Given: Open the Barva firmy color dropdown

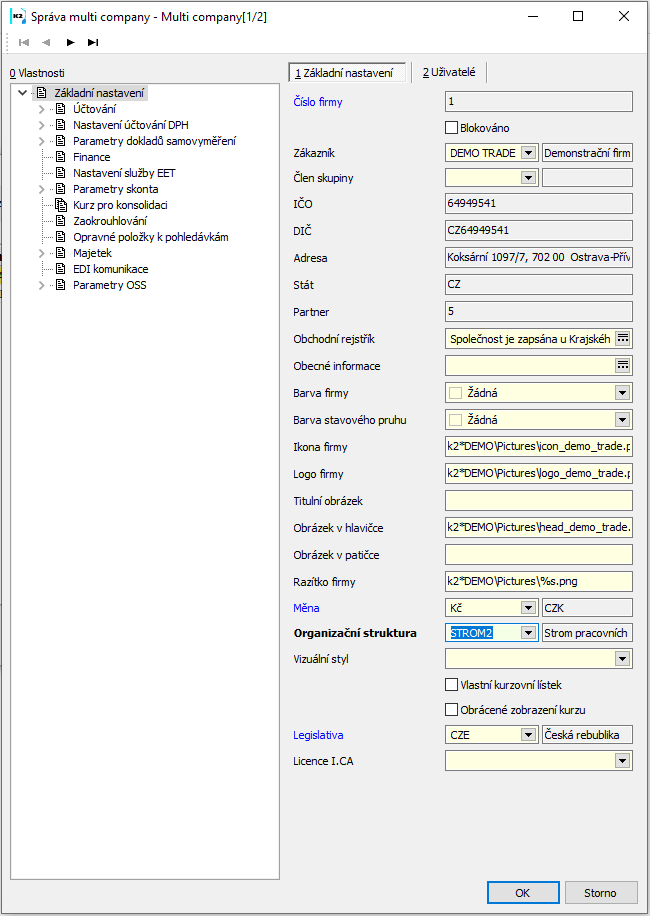Looking at the screenshot, I should (x=623, y=393).
